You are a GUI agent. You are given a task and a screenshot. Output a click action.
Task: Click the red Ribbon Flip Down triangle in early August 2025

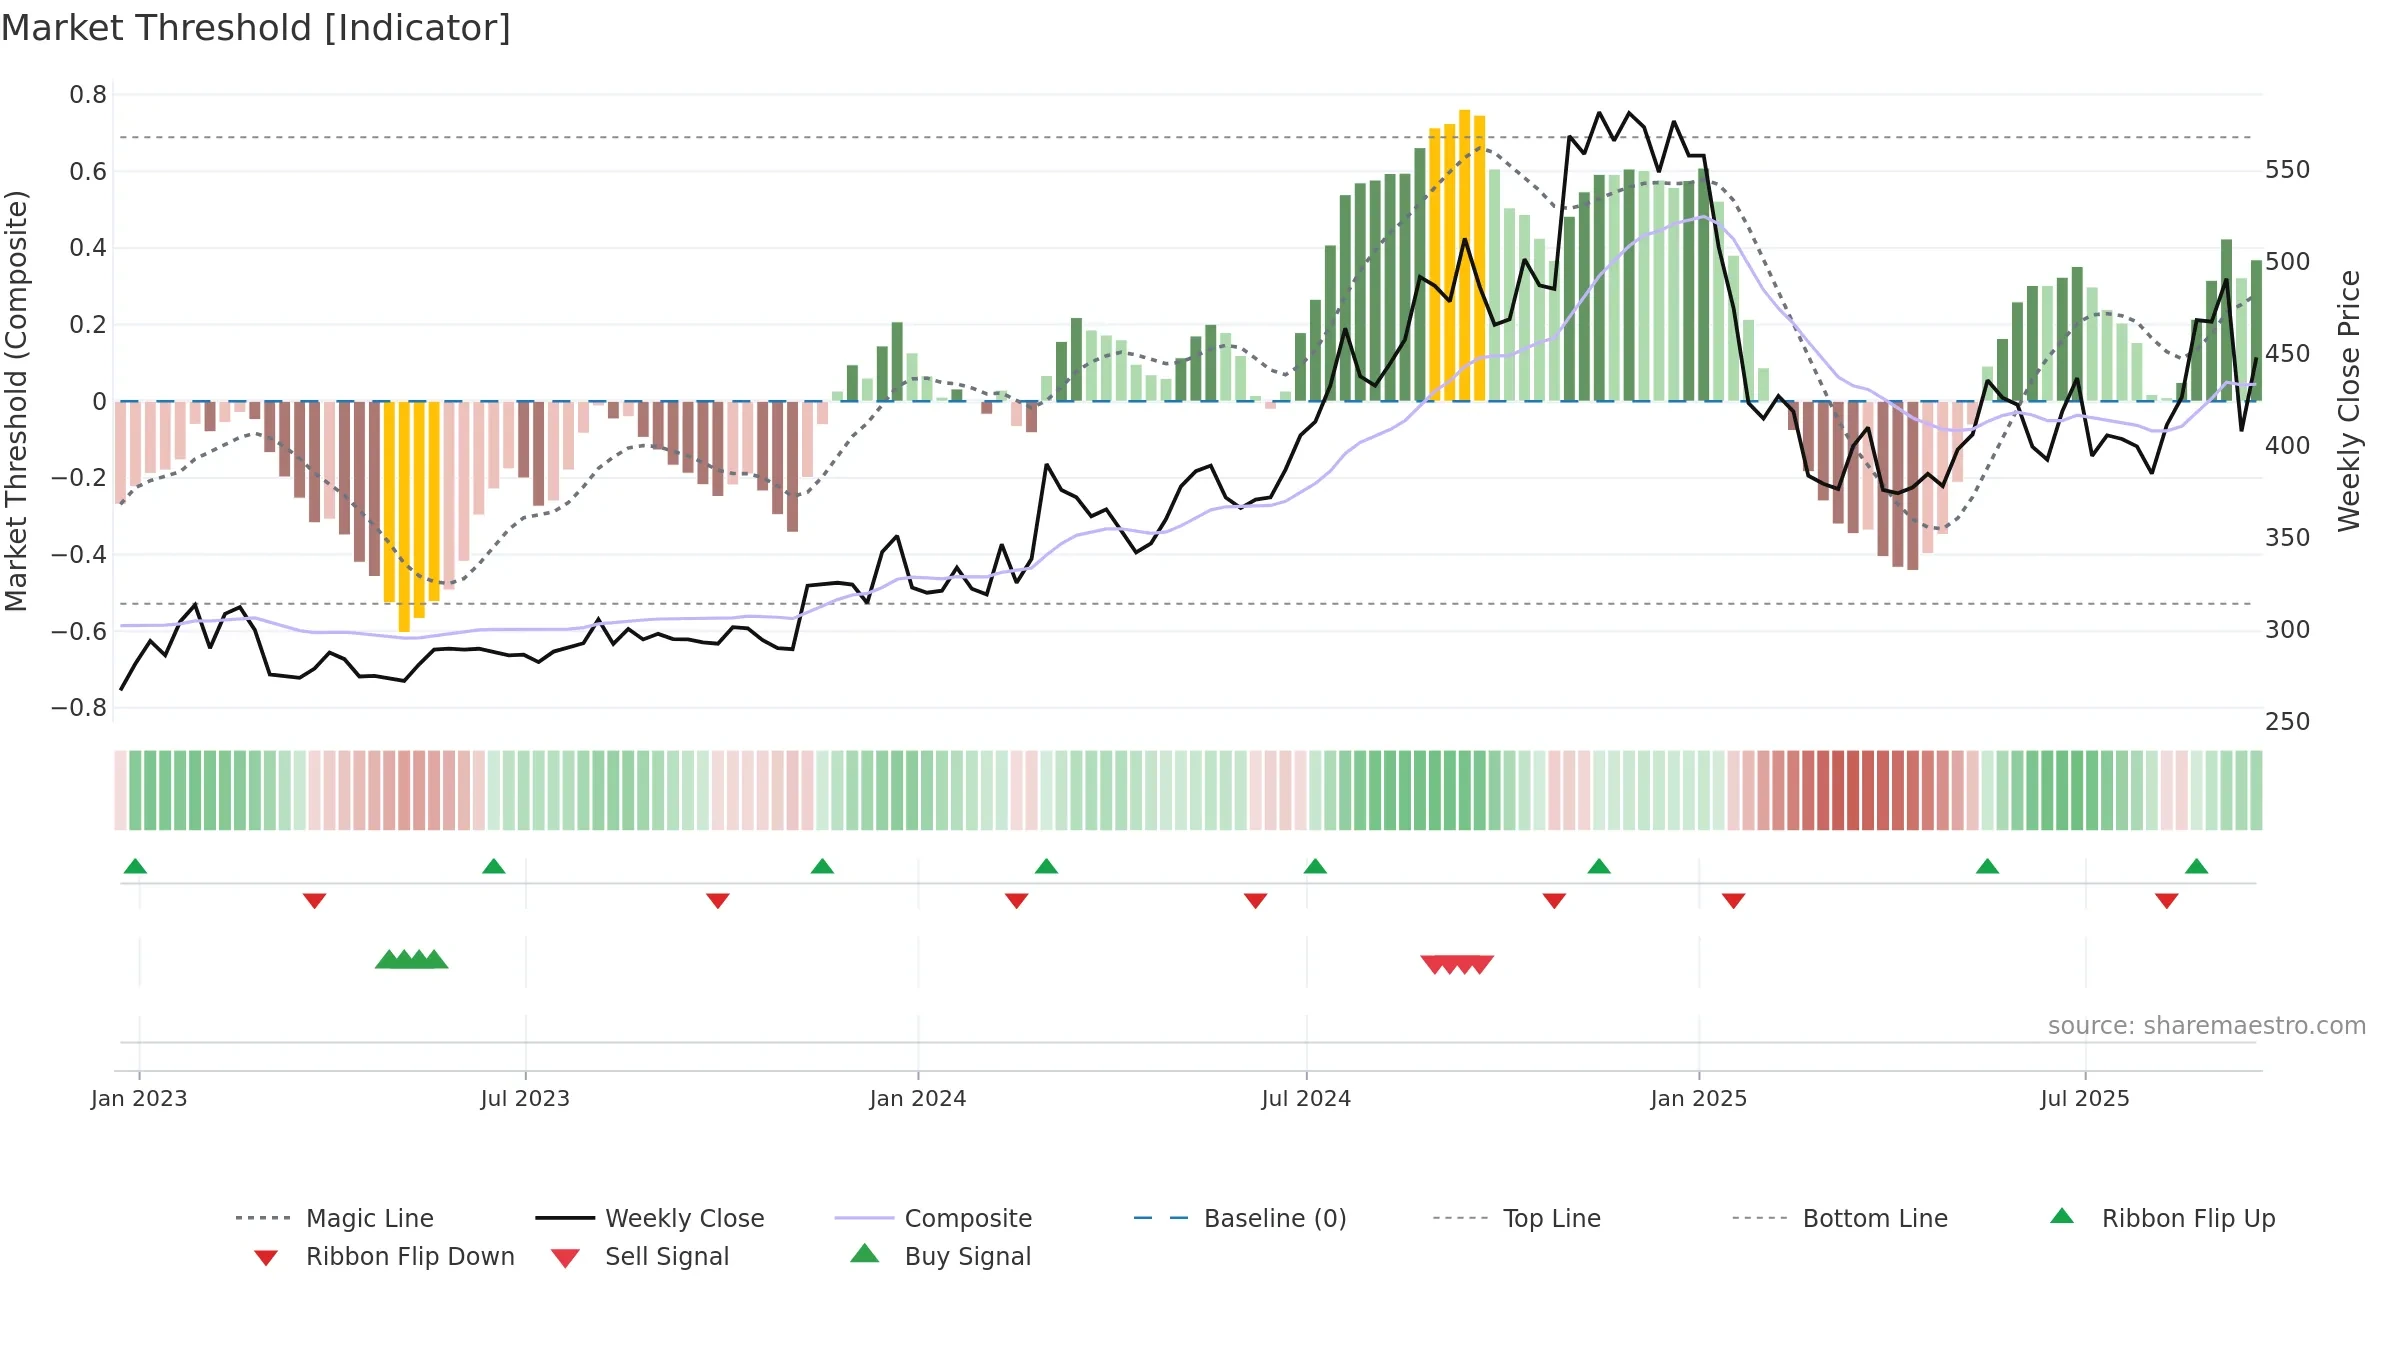[2166, 901]
